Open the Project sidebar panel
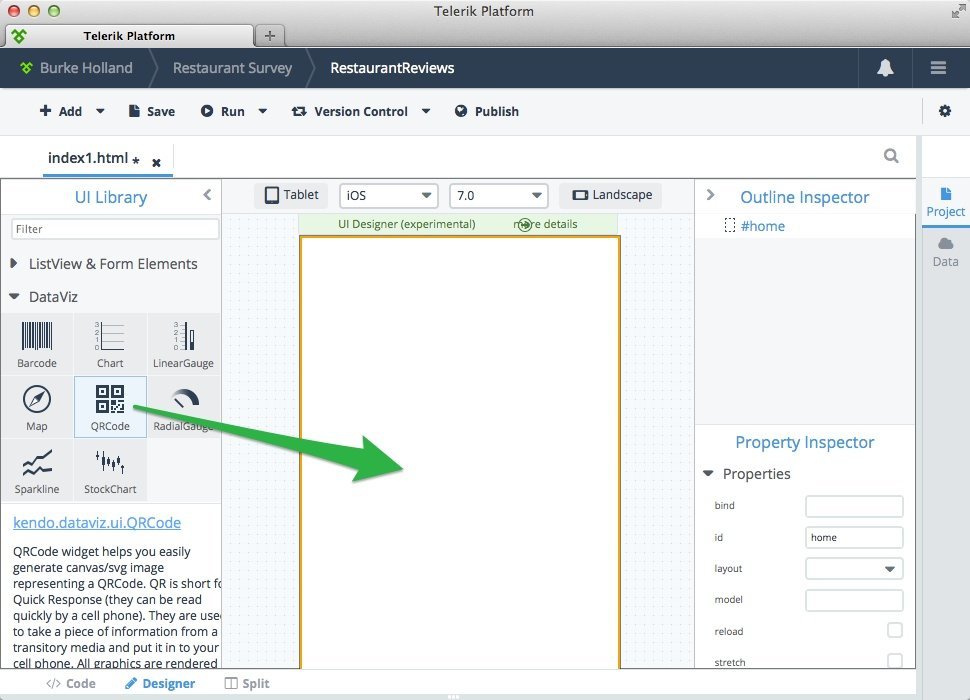This screenshot has height=700, width=970. 945,202
